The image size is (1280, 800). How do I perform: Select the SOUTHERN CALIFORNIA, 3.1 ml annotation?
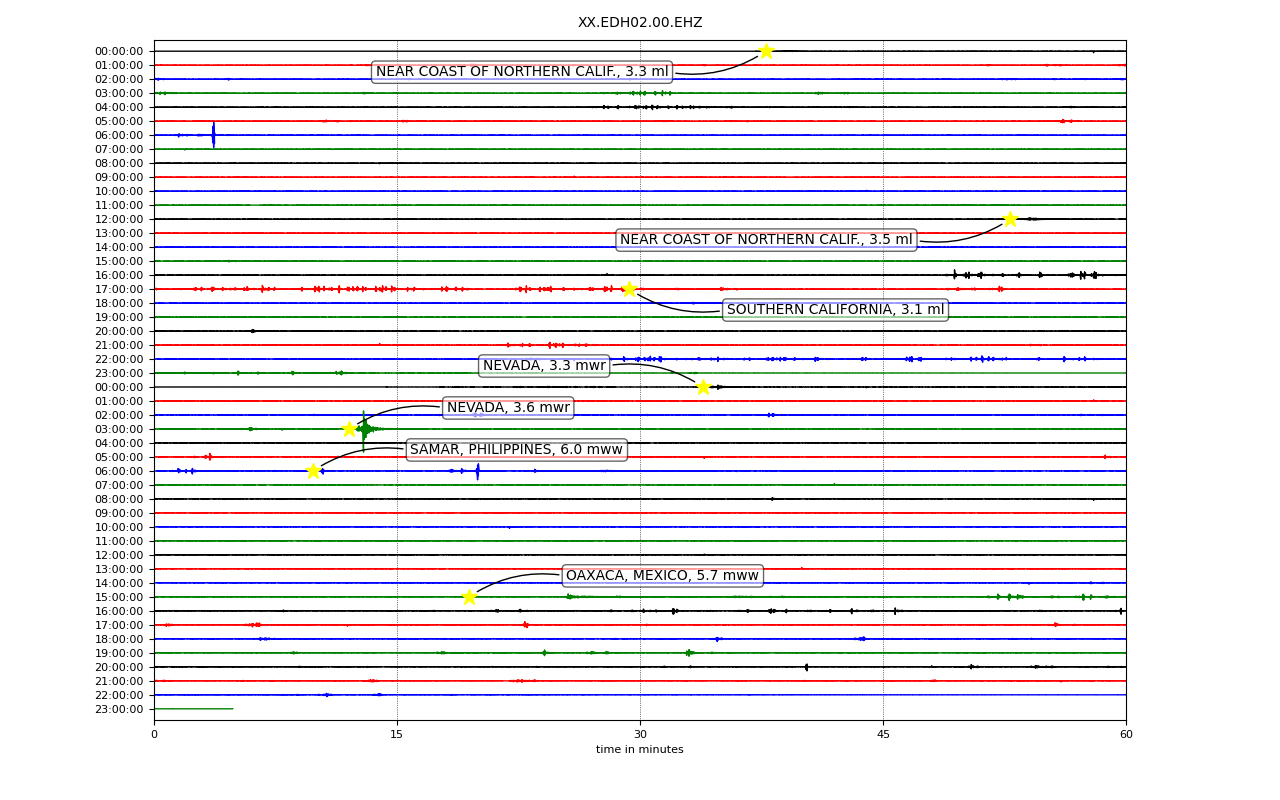tap(835, 310)
